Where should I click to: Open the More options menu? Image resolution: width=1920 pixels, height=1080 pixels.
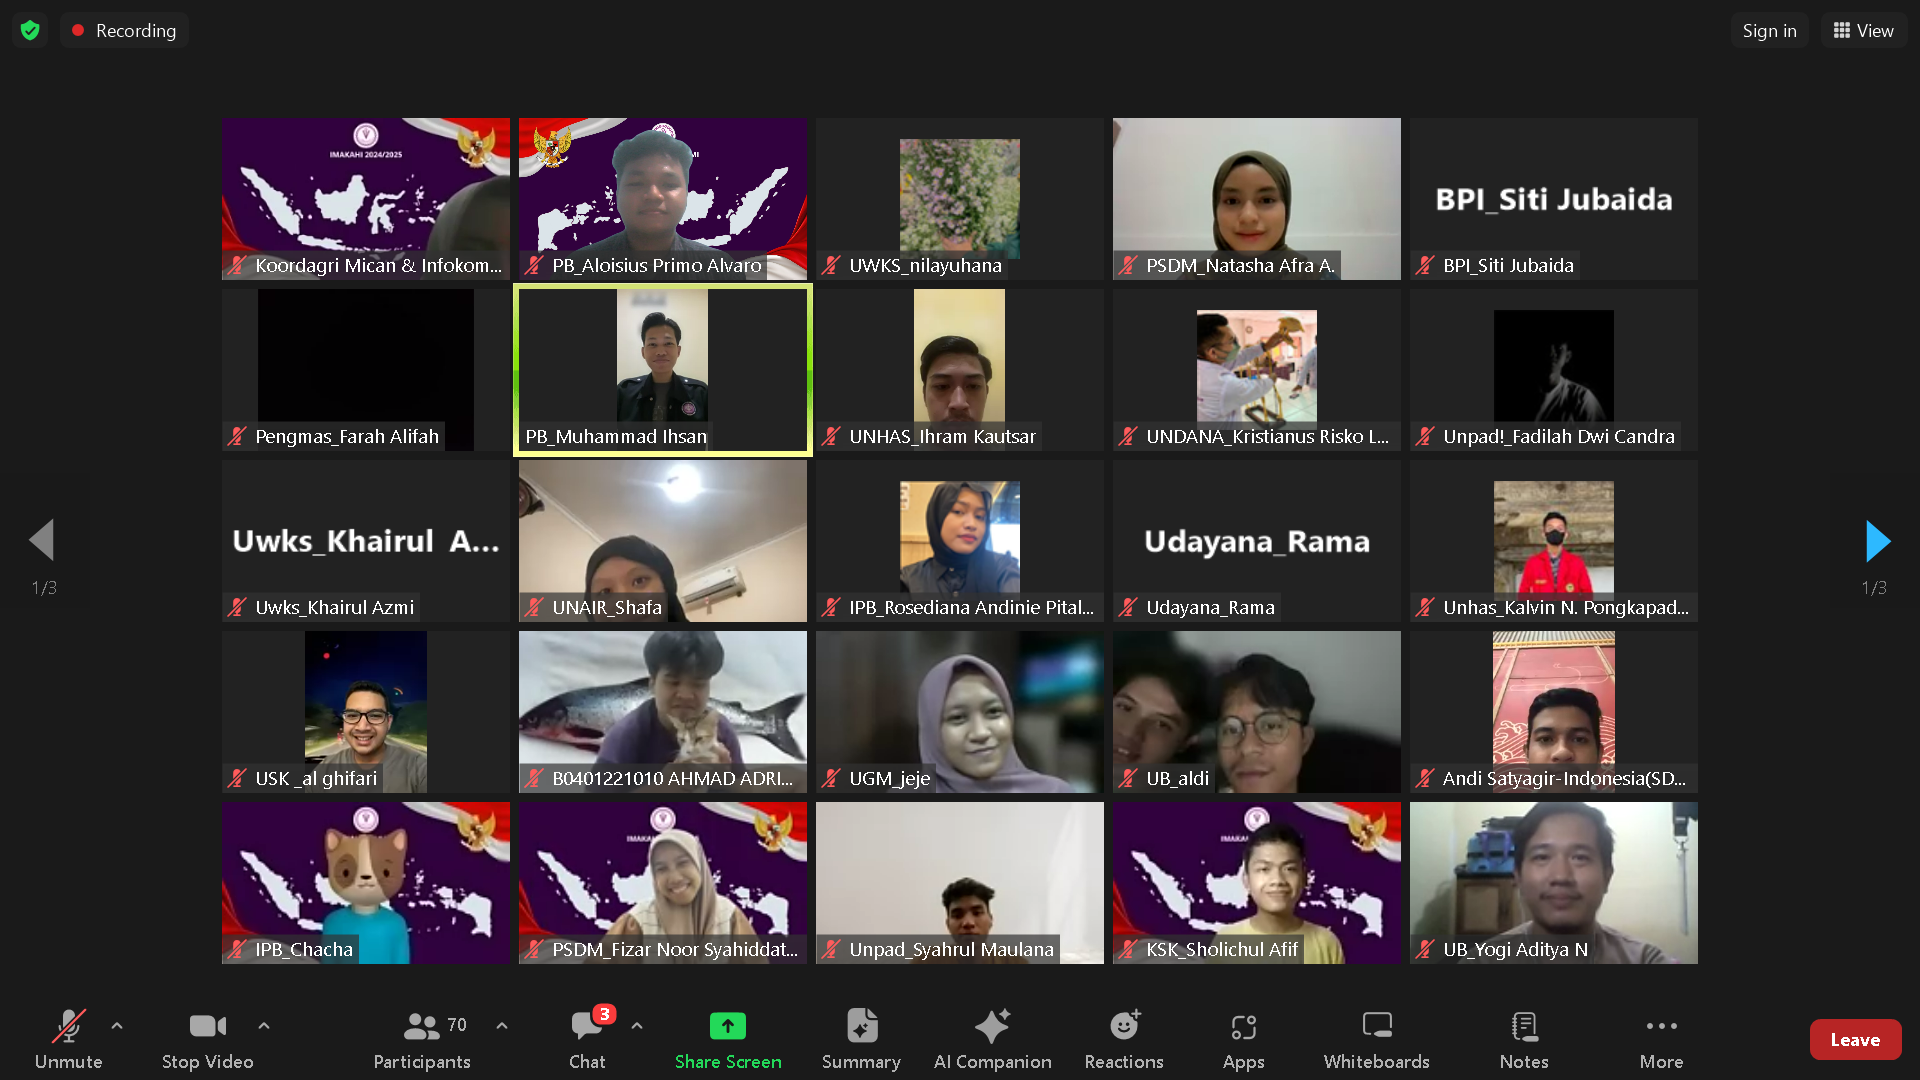pyautogui.click(x=1661, y=1027)
